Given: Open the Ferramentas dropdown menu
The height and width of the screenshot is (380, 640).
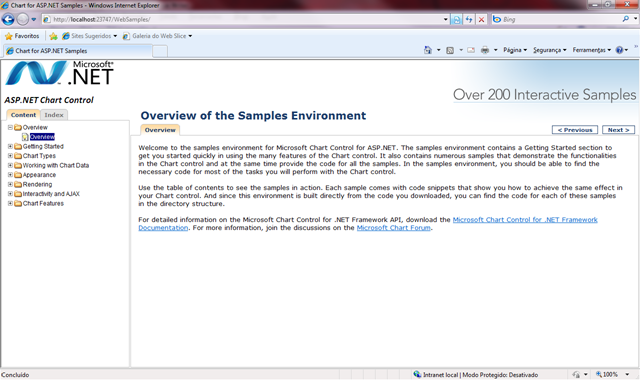Looking at the screenshot, I should (591, 50).
